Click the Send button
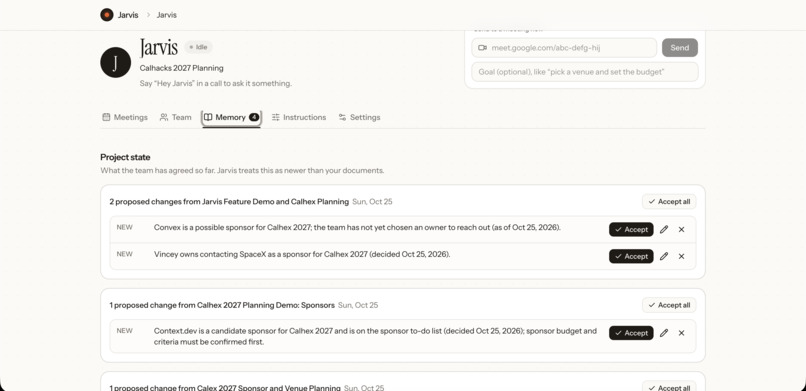 pyautogui.click(x=680, y=48)
